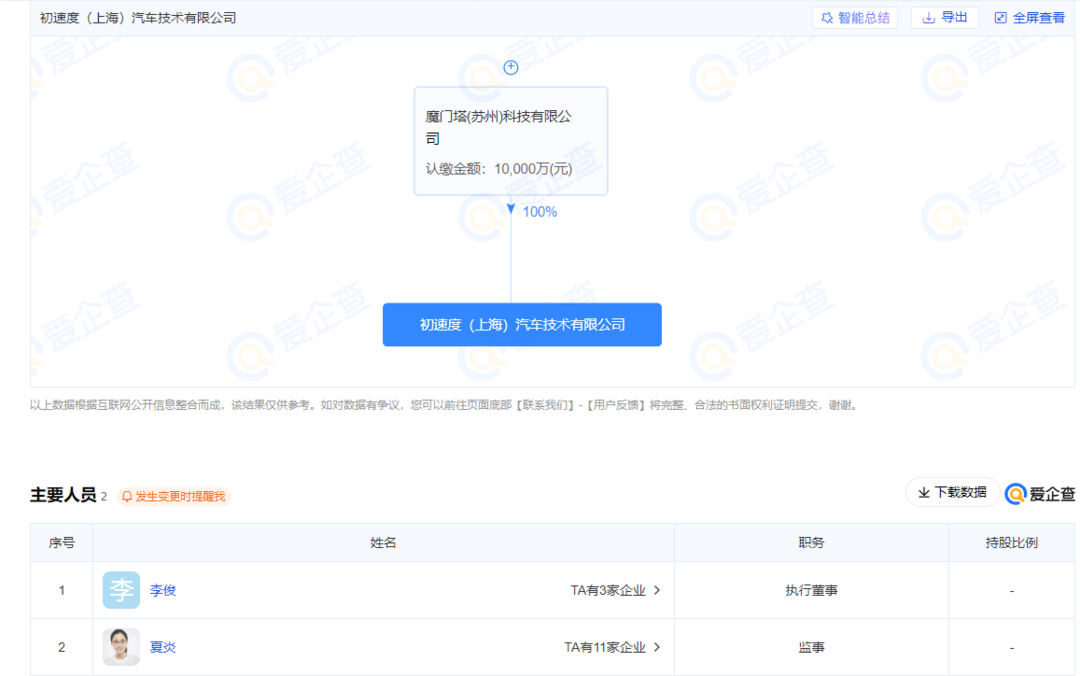Export the equity chart via 导出
Image resolution: width=1080 pixels, height=676 pixels.
pos(945,18)
